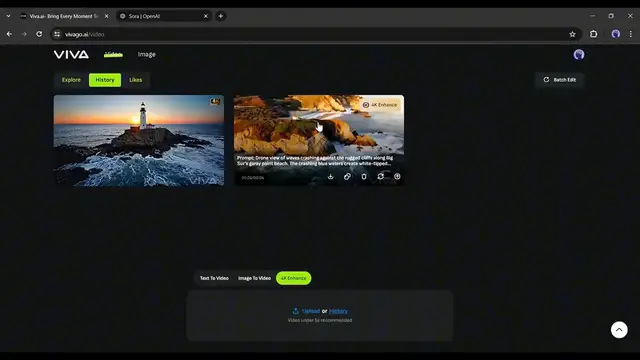
Task: Click the scroll-to-top arrow button
Action: 619,329
